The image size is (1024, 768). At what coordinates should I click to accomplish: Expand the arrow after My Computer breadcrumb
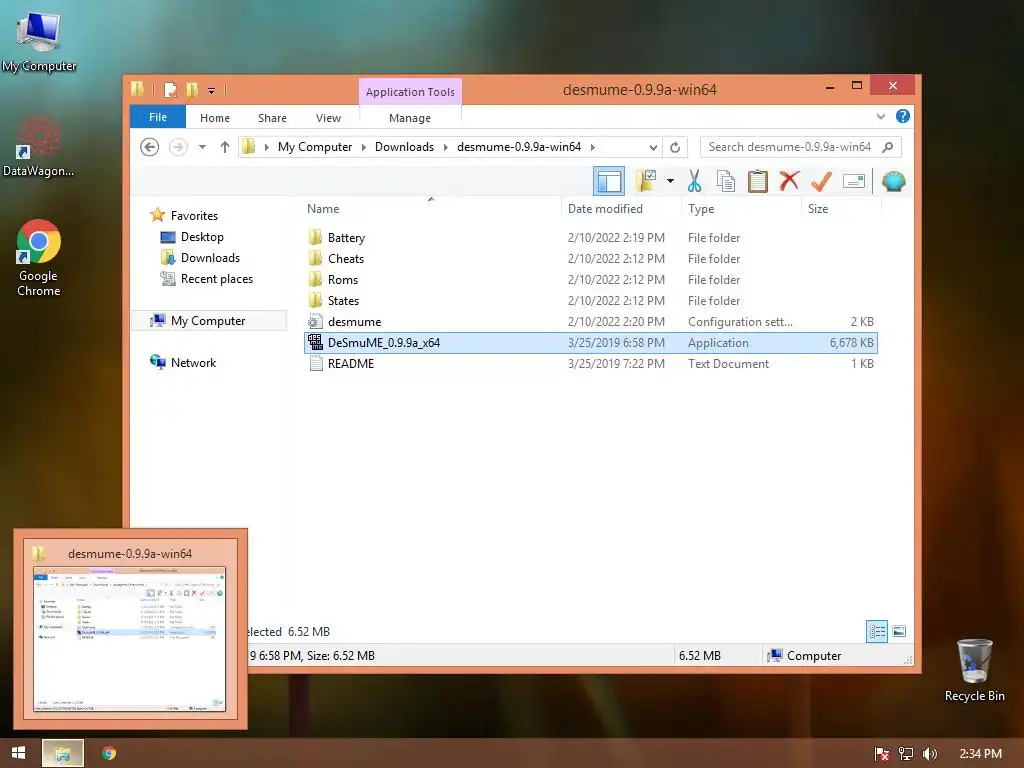click(x=364, y=147)
